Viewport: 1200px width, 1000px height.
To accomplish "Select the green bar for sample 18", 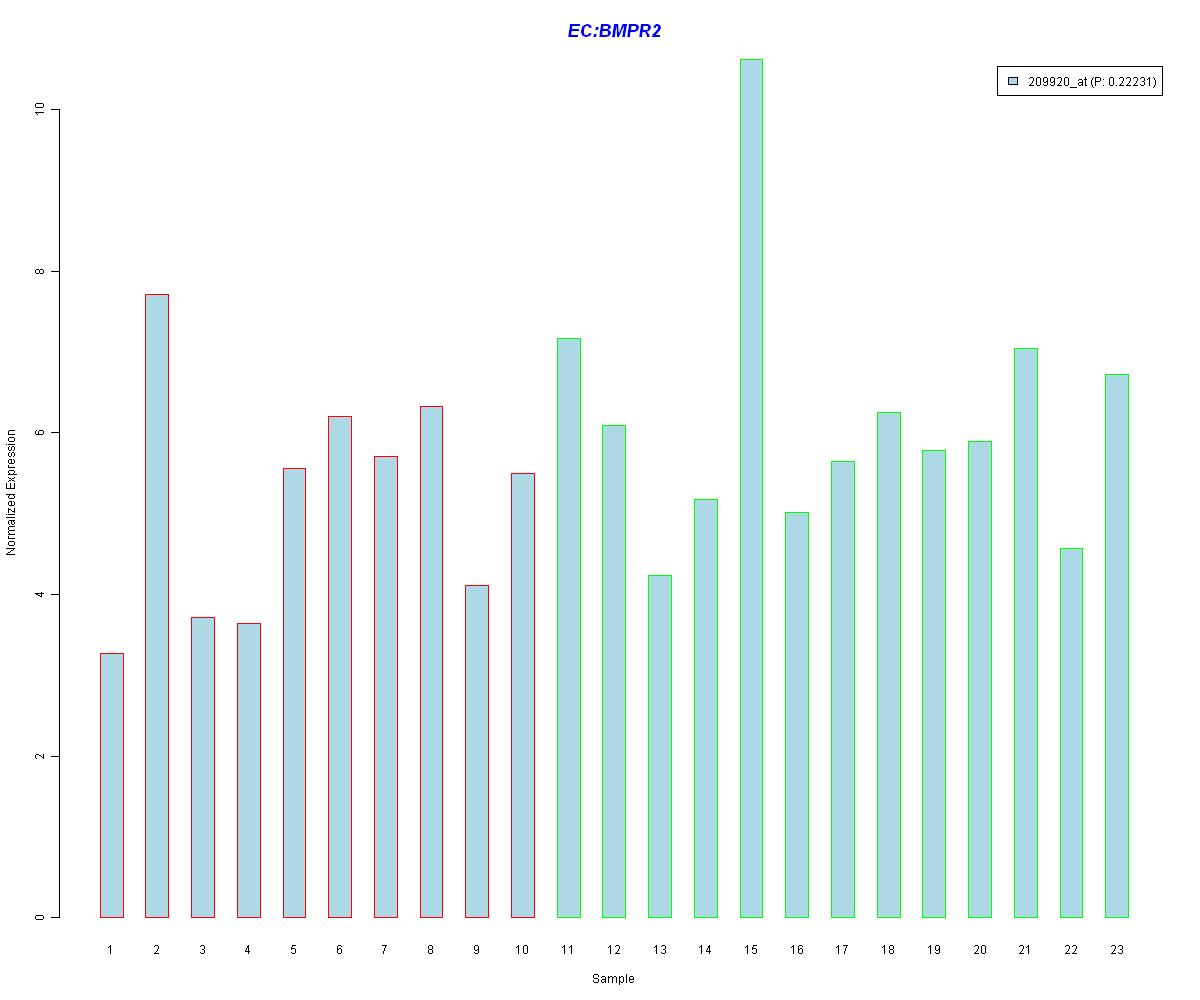I will tap(889, 665).
